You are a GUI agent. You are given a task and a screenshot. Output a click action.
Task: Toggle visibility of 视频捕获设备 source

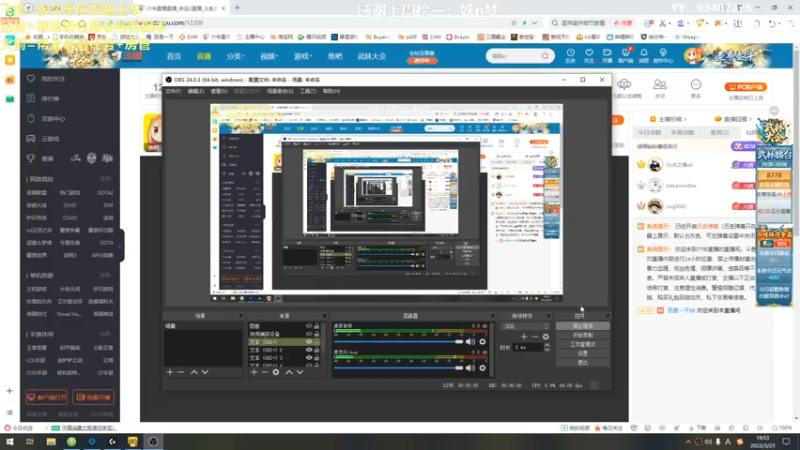point(309,334)
